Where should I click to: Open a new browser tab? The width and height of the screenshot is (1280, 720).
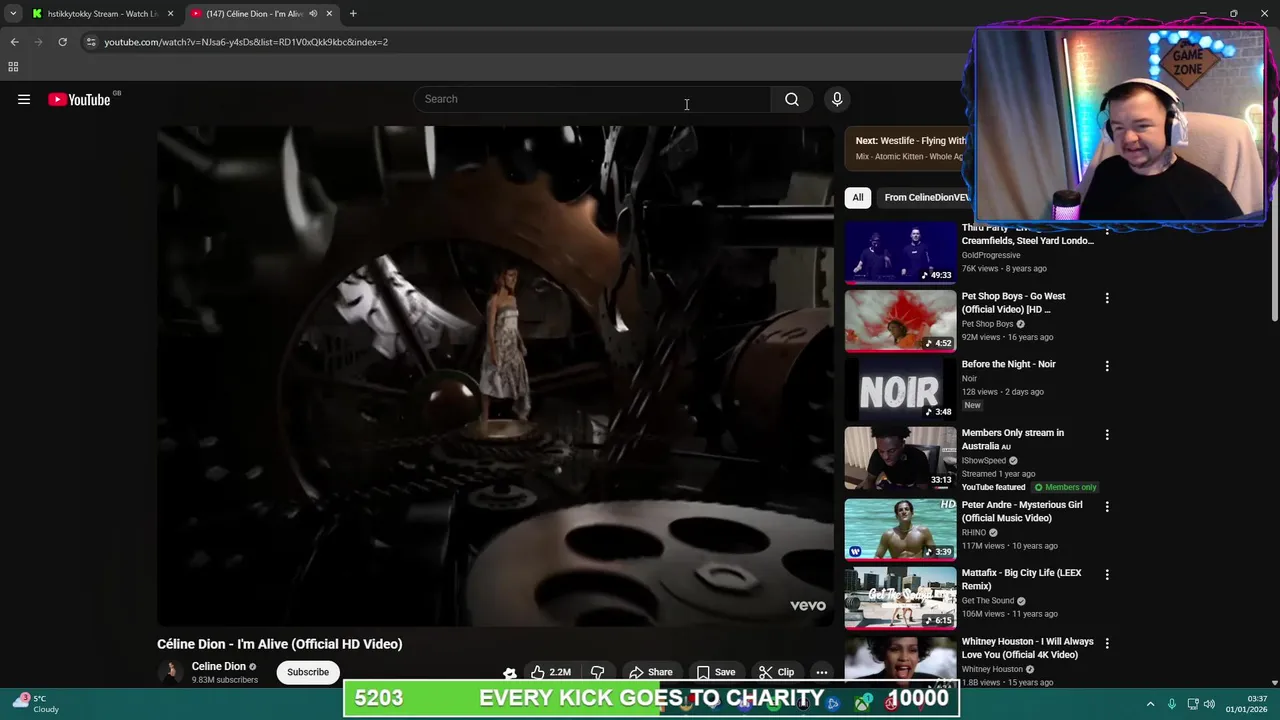353,14
